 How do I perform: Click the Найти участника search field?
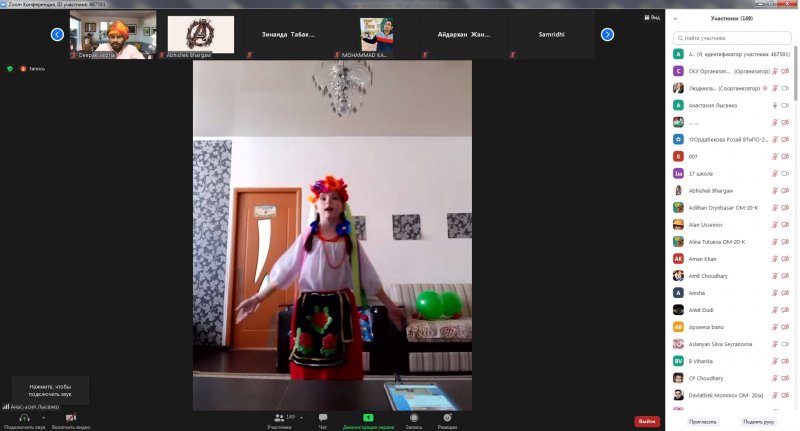click(x=732, y=38)
